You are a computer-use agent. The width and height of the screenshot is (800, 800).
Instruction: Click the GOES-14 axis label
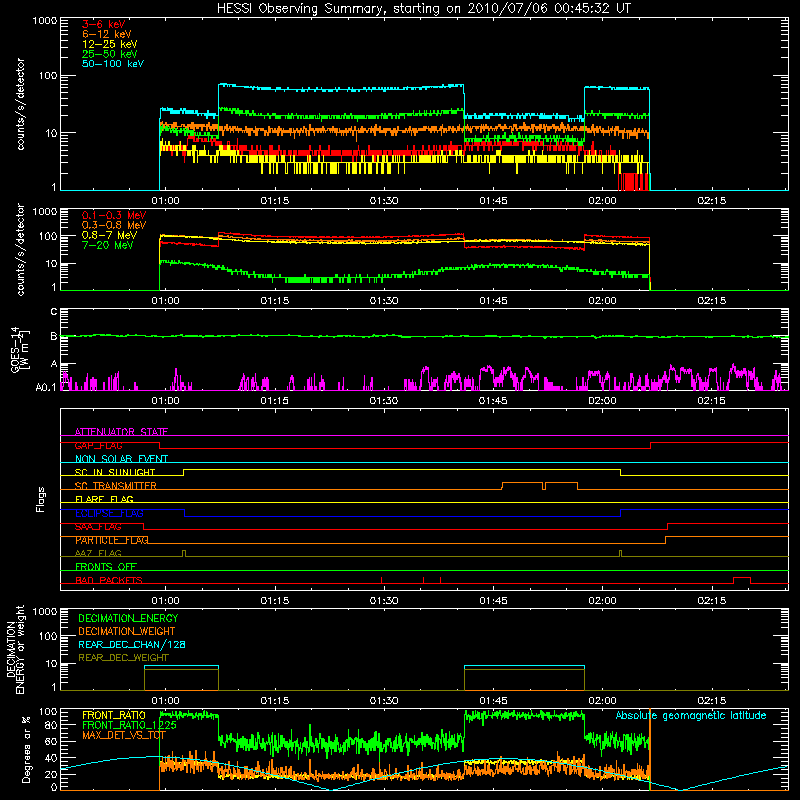(x=19, y=350)
